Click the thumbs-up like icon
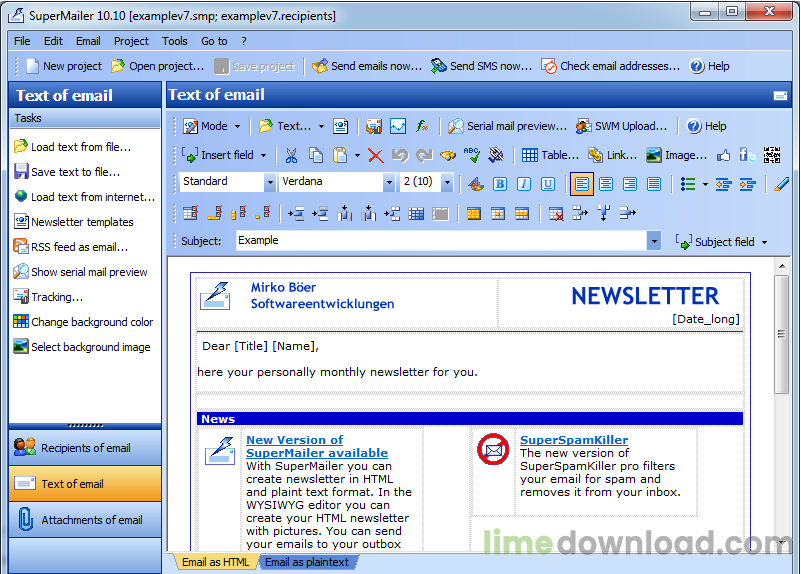Screen dimensions: 801x574 pos(723,155)
